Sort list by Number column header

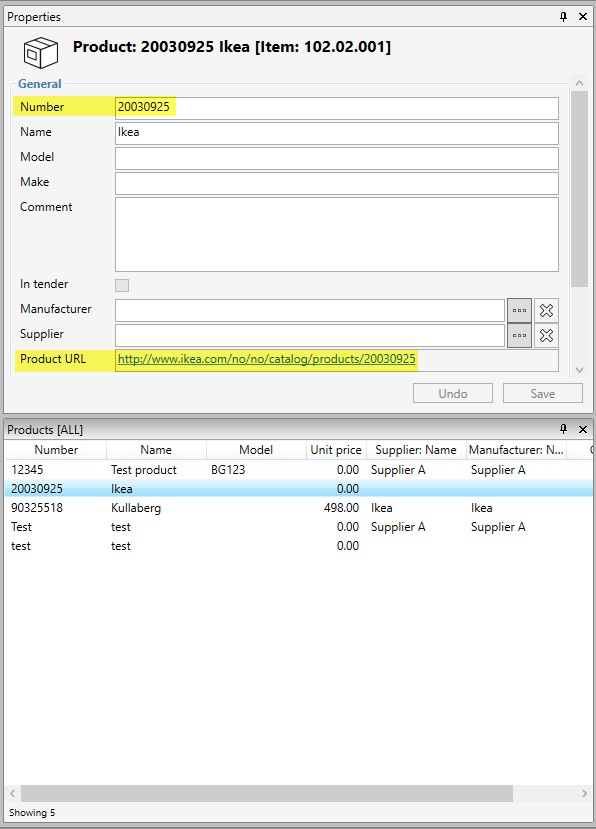click(56, 450)
